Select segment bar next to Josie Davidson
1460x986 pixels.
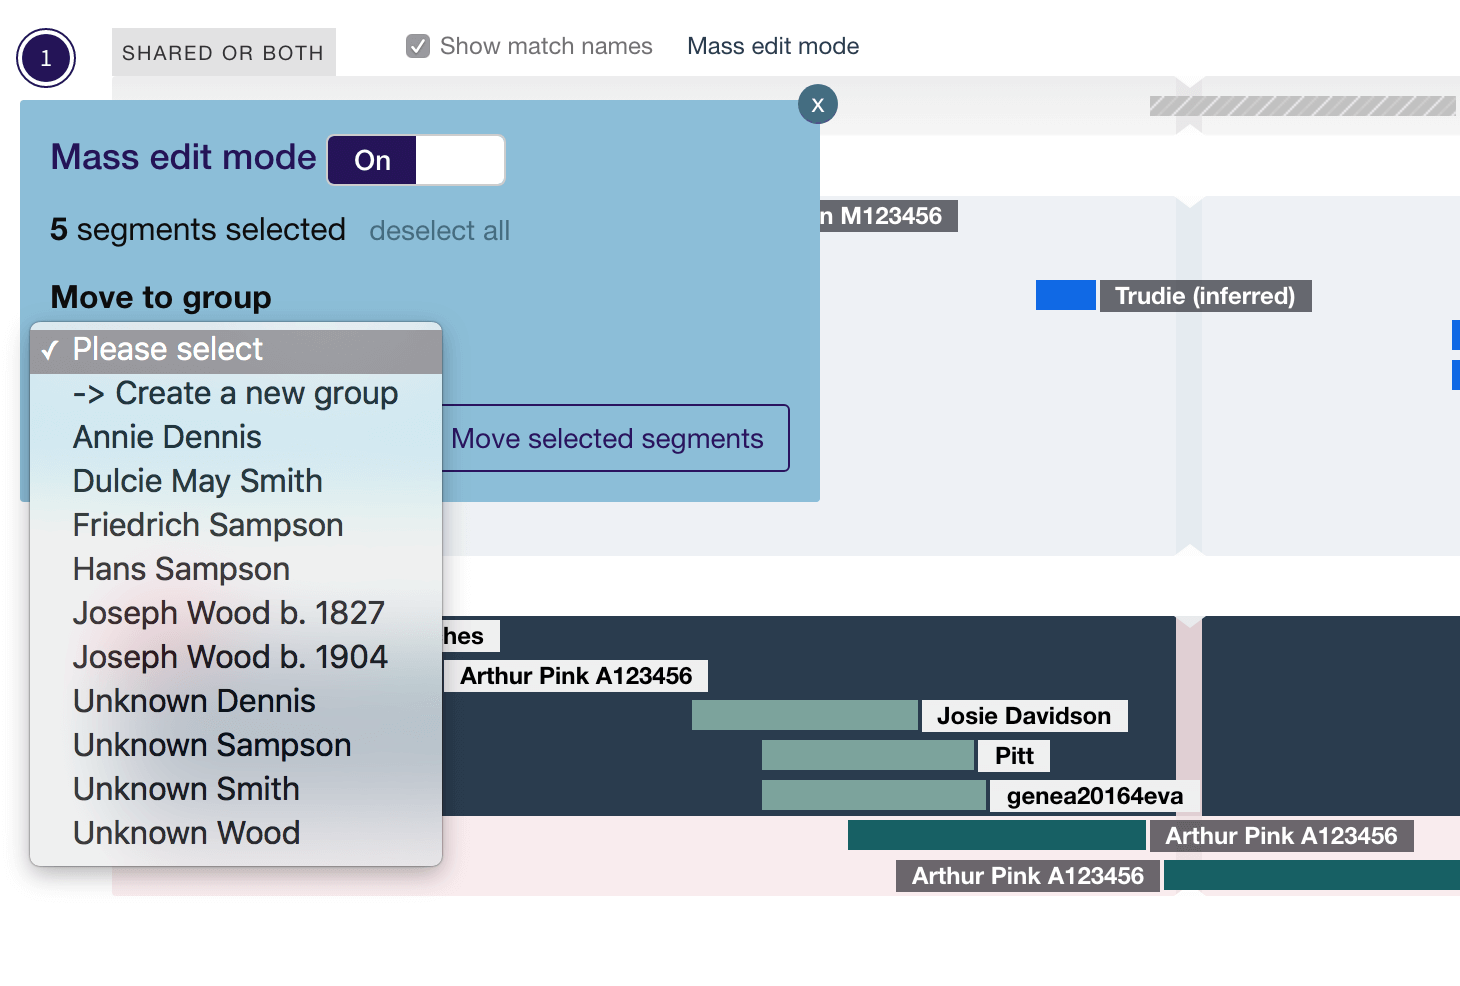804,716
